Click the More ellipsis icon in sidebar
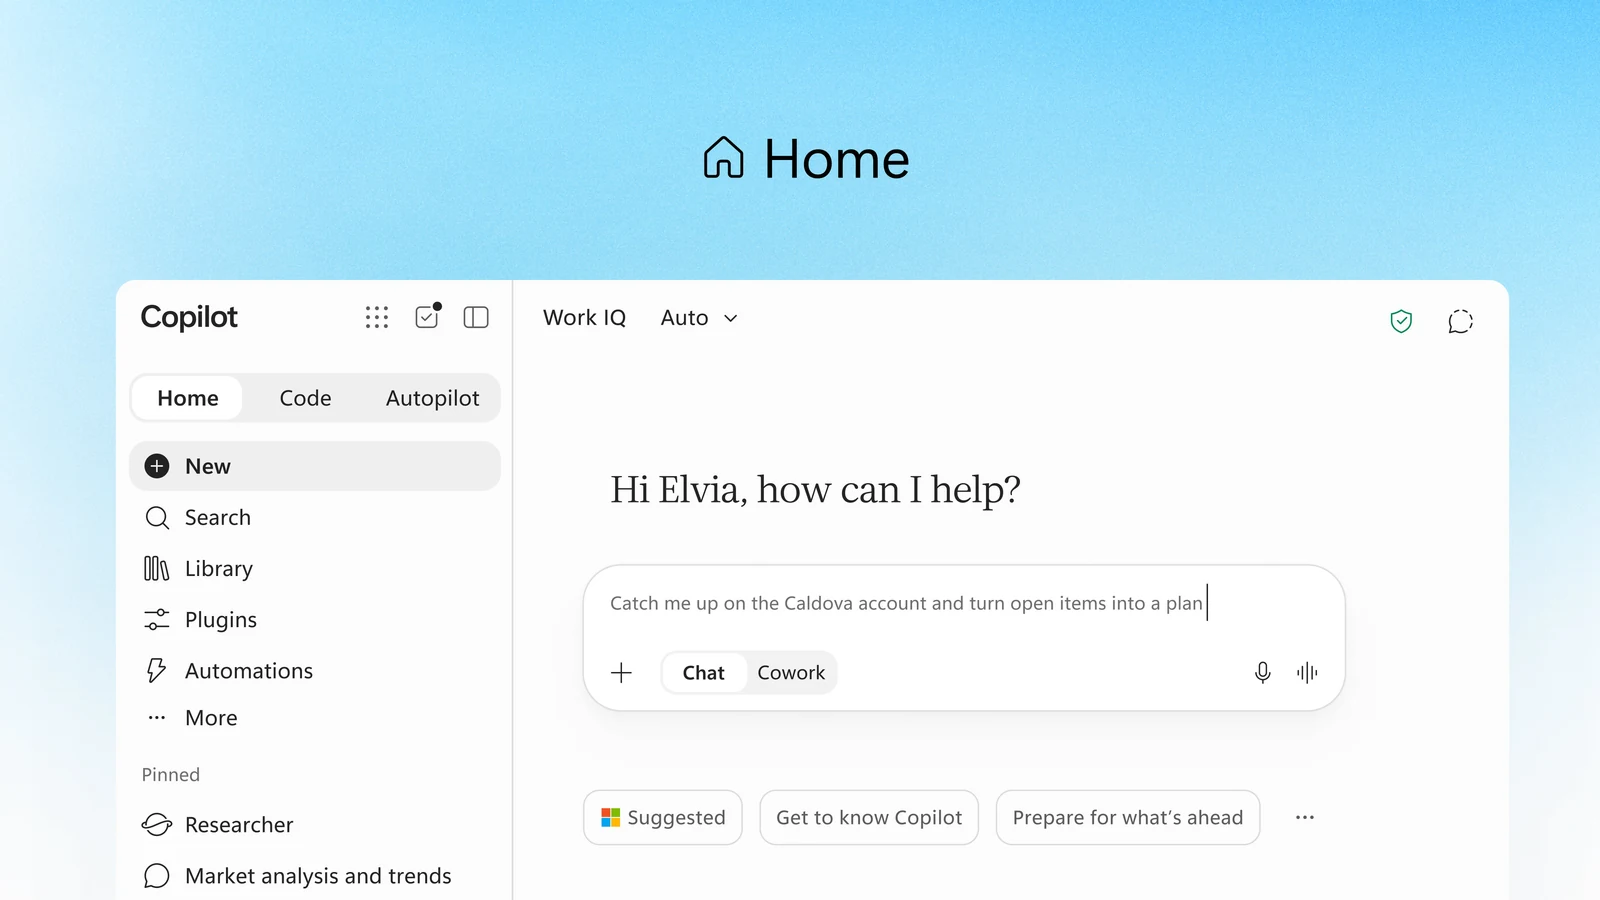This screenshot has width=1600, height=900. pyautogui.click(x=157, y=718)
